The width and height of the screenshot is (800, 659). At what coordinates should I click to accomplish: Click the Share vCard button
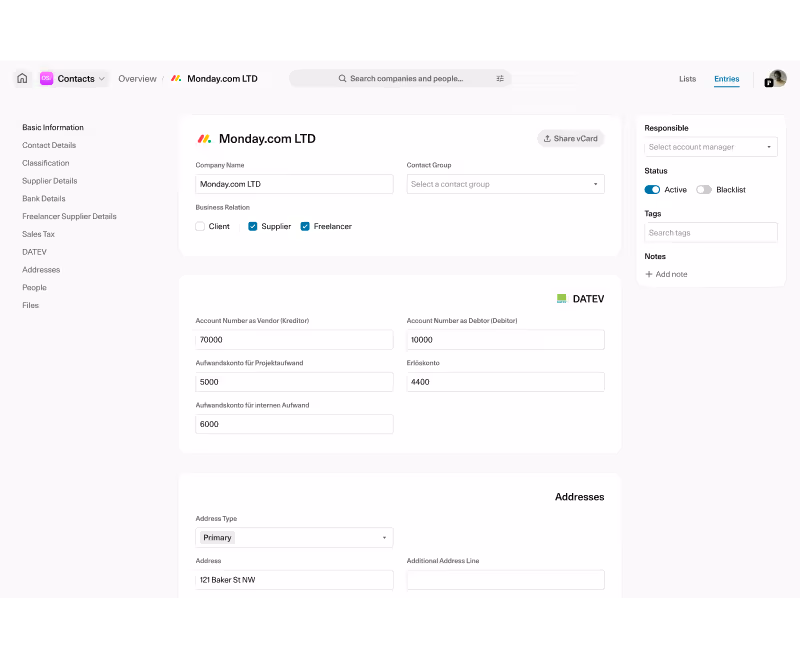(x=570, y=139)
